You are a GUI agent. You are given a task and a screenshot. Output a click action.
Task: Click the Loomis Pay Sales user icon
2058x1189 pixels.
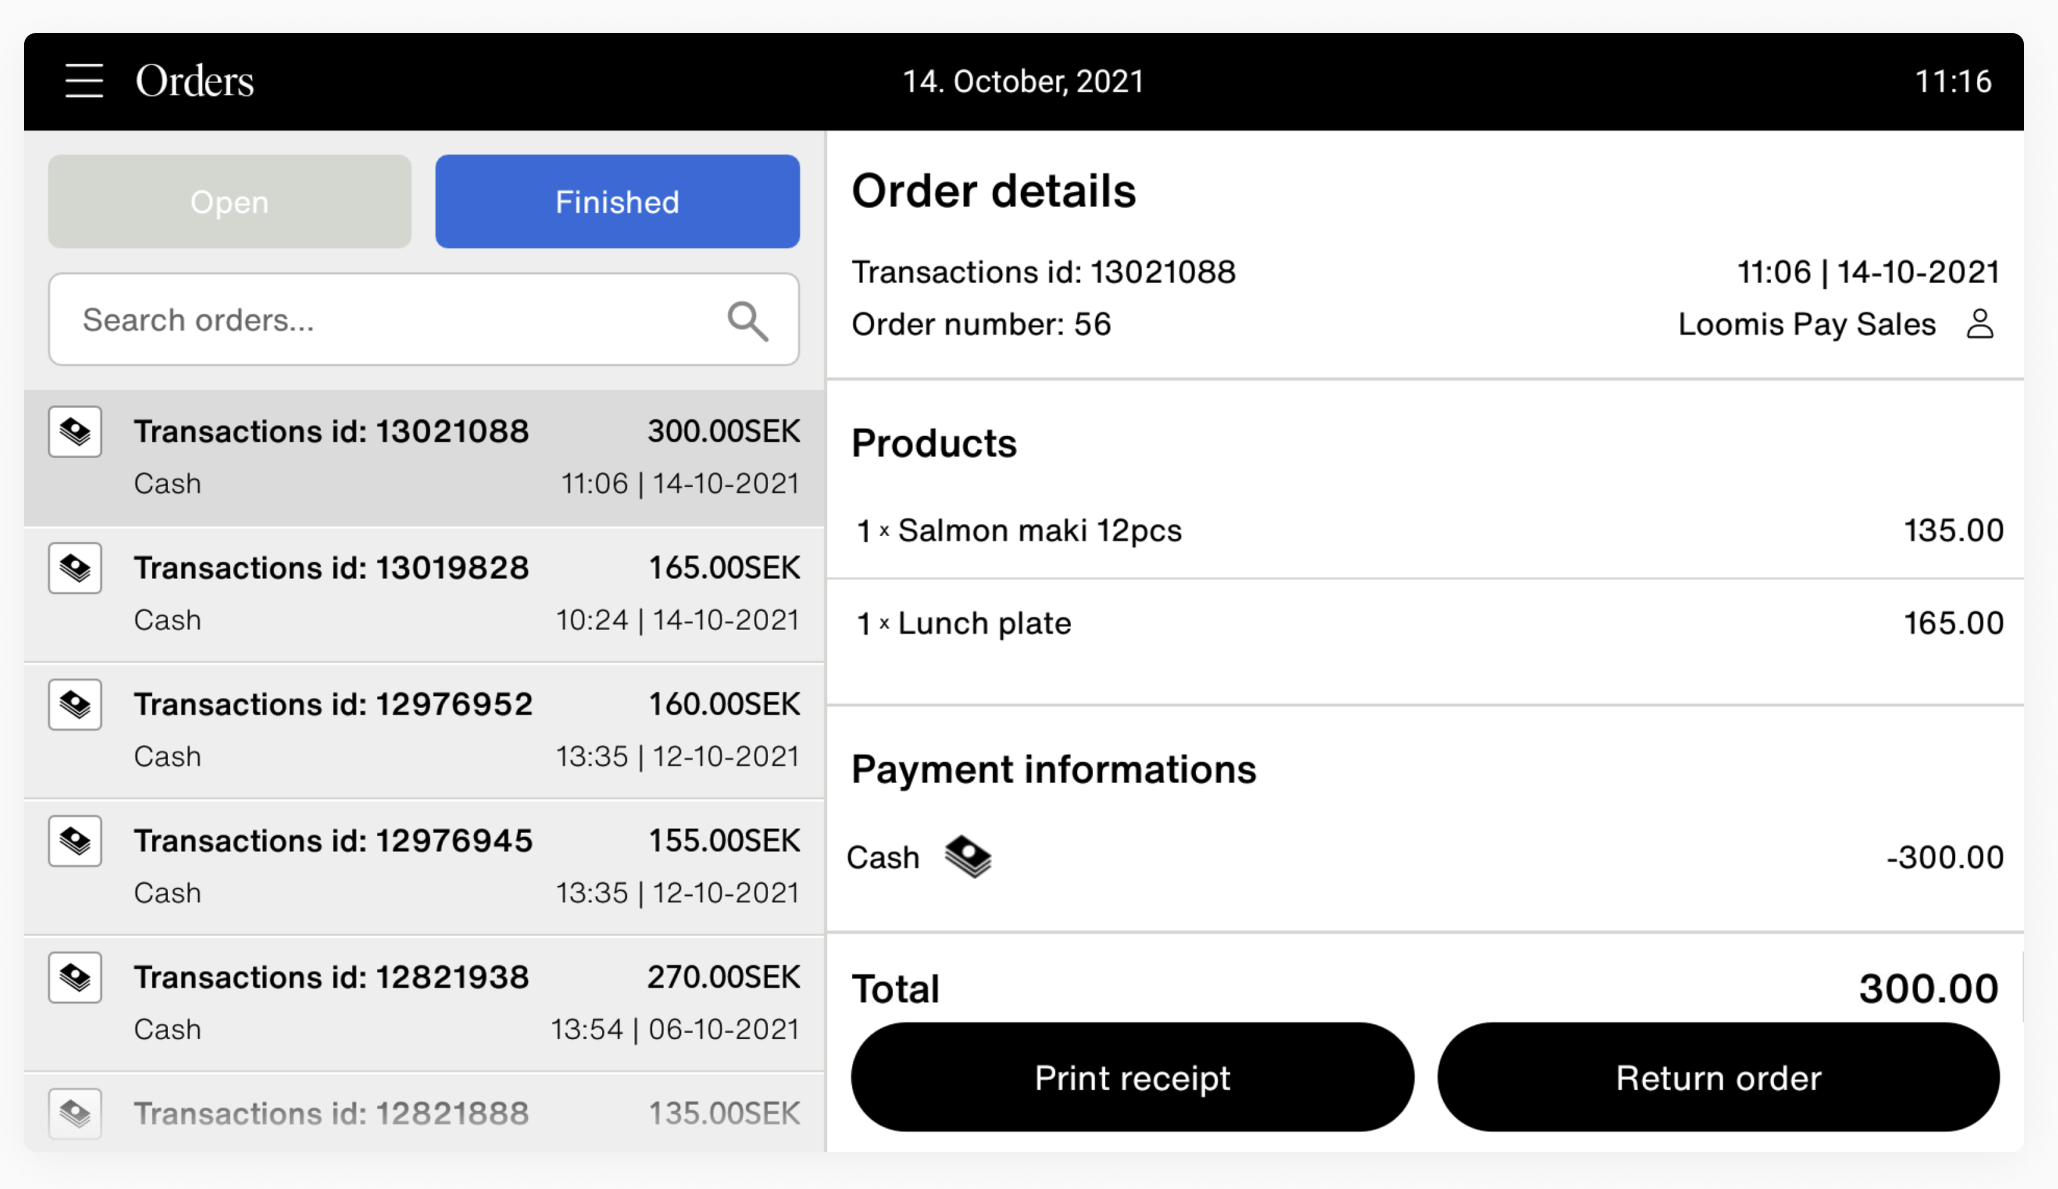click(1980, 324)
